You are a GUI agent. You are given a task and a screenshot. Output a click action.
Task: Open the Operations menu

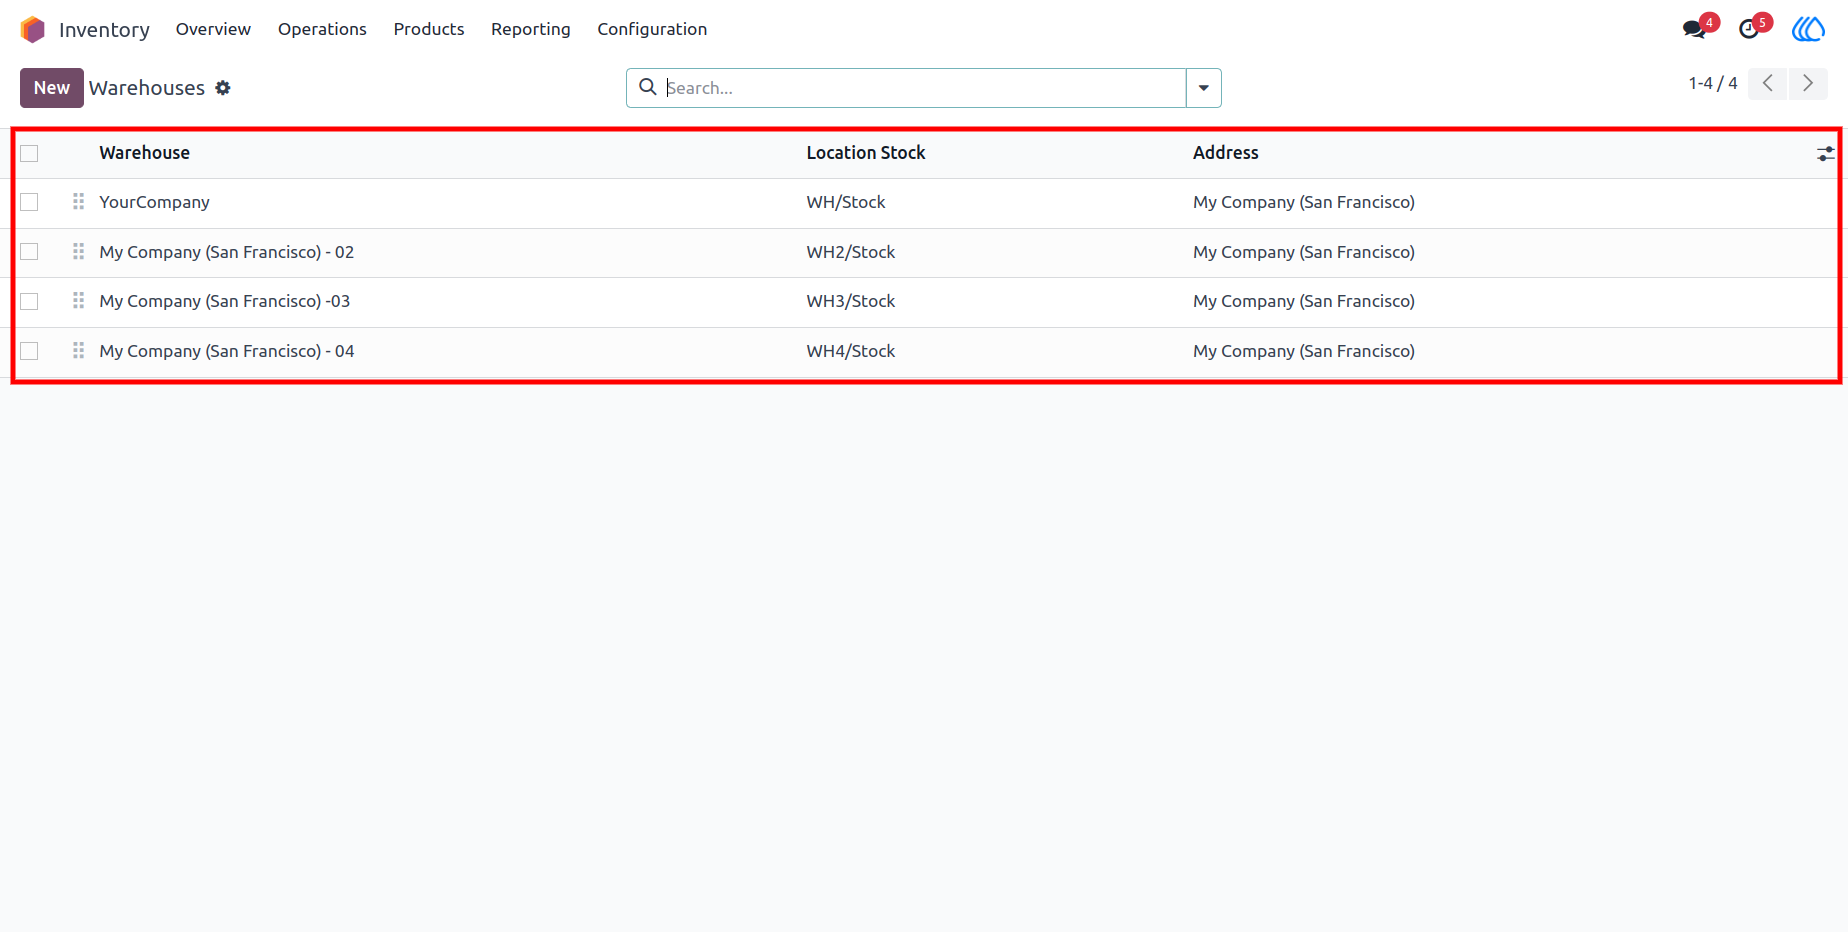pyautogui.click(x=322, y=29)
